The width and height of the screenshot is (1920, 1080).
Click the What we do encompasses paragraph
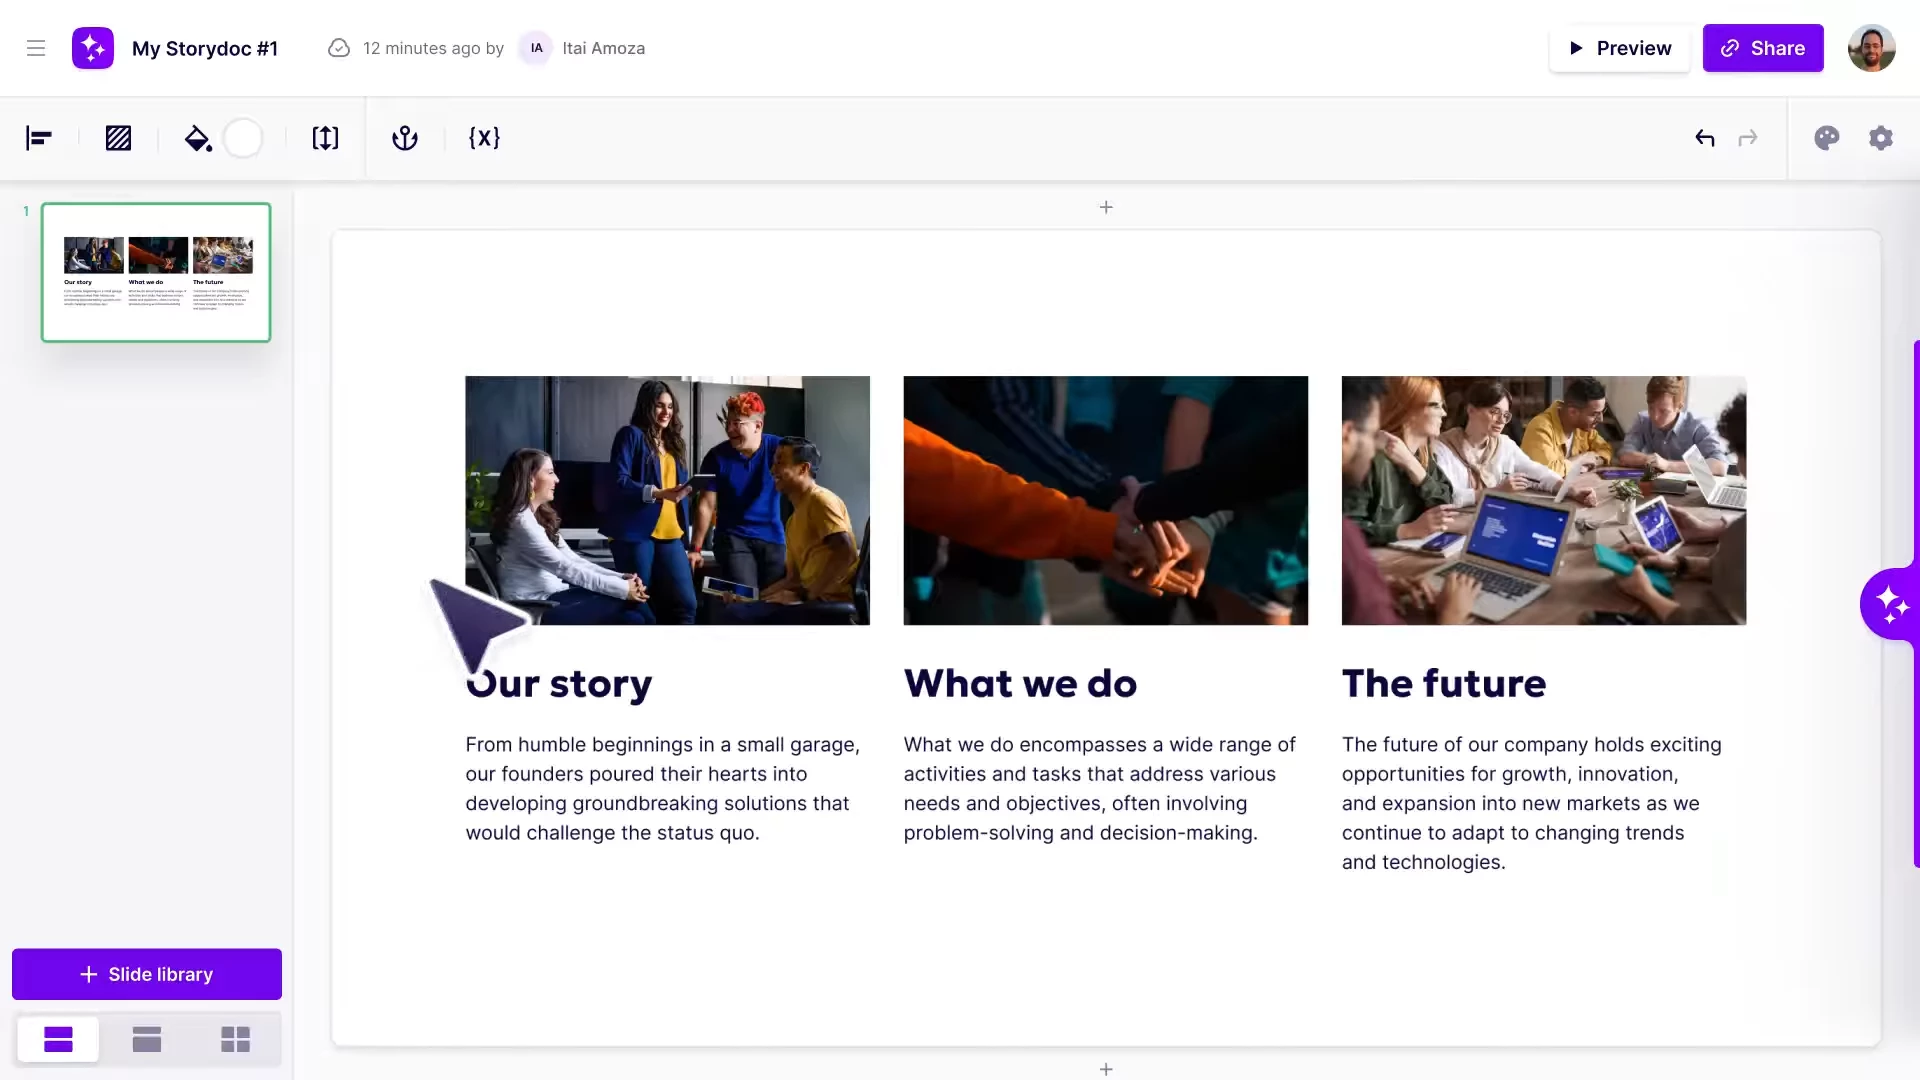[x=1100, y=789]
